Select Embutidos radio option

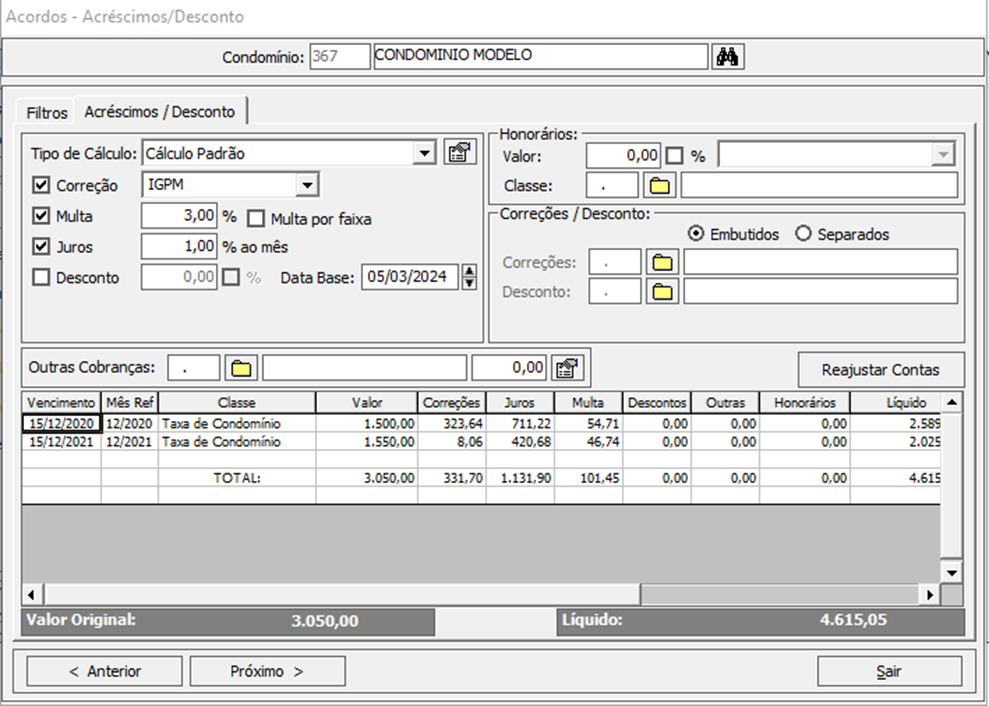(696, 234)
